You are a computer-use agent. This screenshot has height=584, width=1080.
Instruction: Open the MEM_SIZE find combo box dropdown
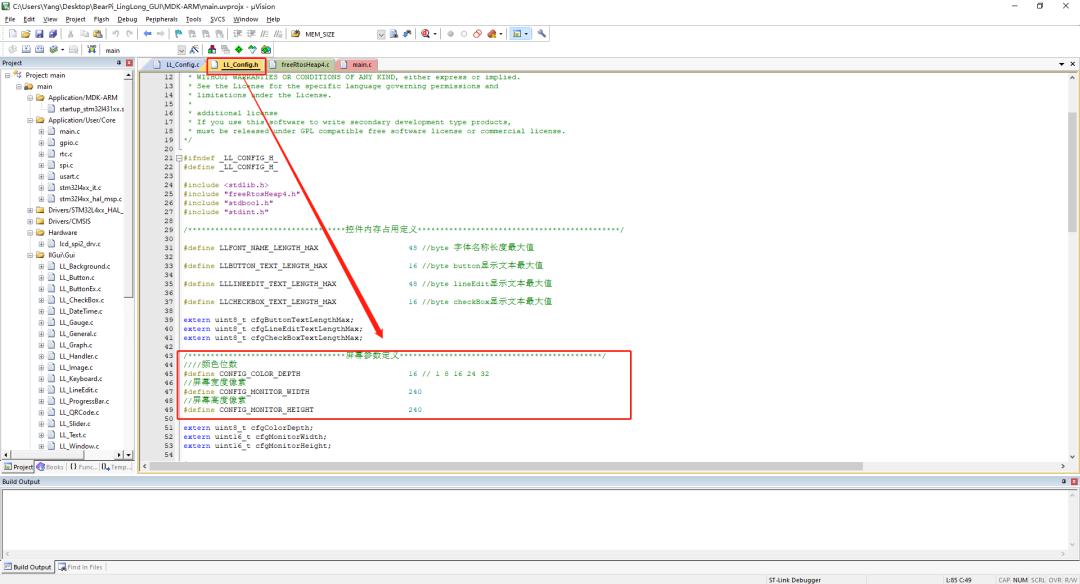[x=381, y=34]
